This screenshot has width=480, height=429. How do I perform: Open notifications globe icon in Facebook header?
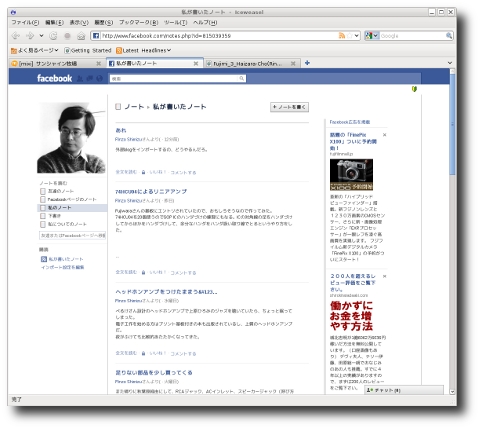99,79
